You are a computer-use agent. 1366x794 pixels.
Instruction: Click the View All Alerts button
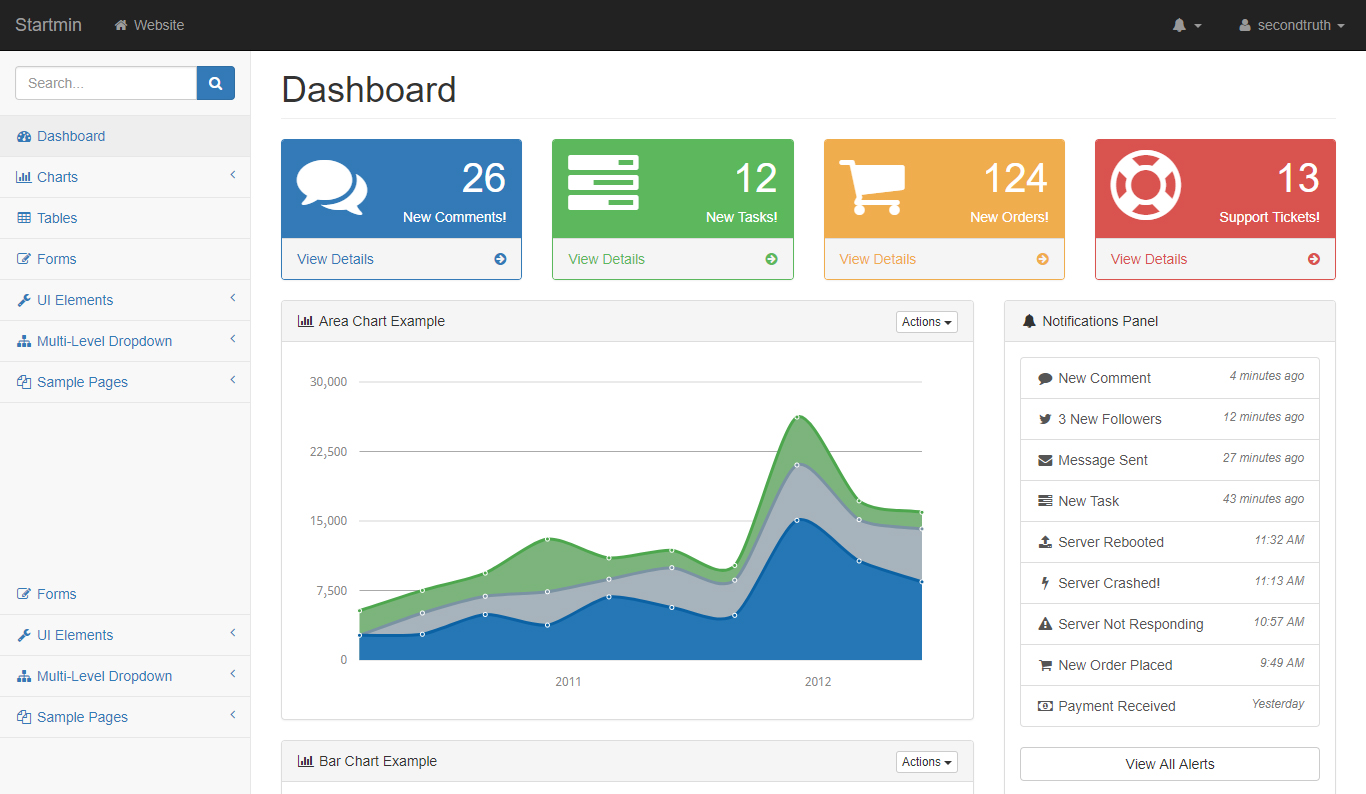(x=1170, y=764)
